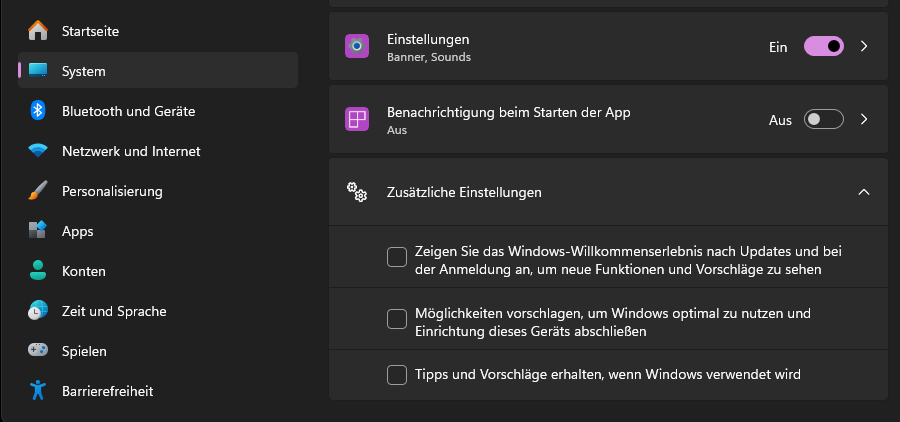The height and width of the screenshot is (422, 900).
Task: Click the Zeit und Sprache globe icon
Action: pyautogui.click(x=38, y=311)
